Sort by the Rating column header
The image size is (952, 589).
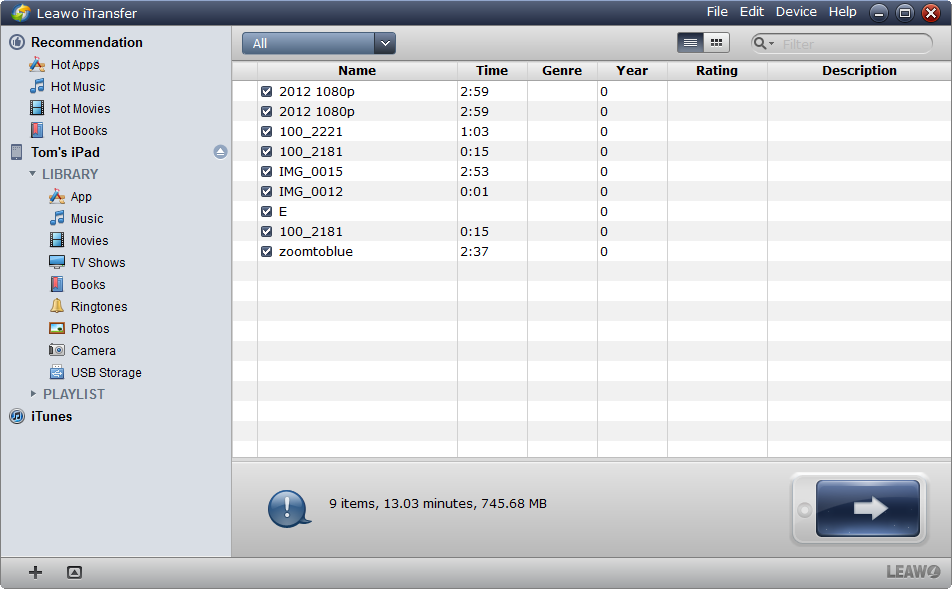click(x=717, y=70)
